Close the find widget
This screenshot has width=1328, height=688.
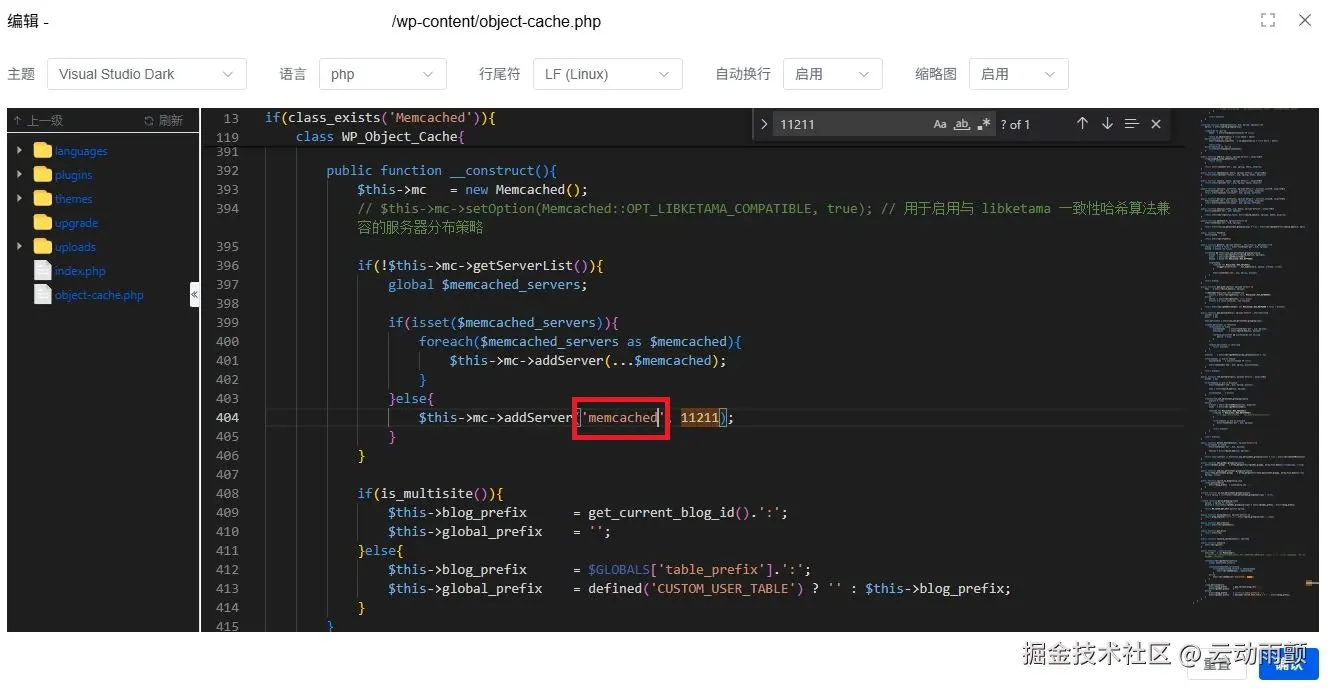coord(1156,124)
